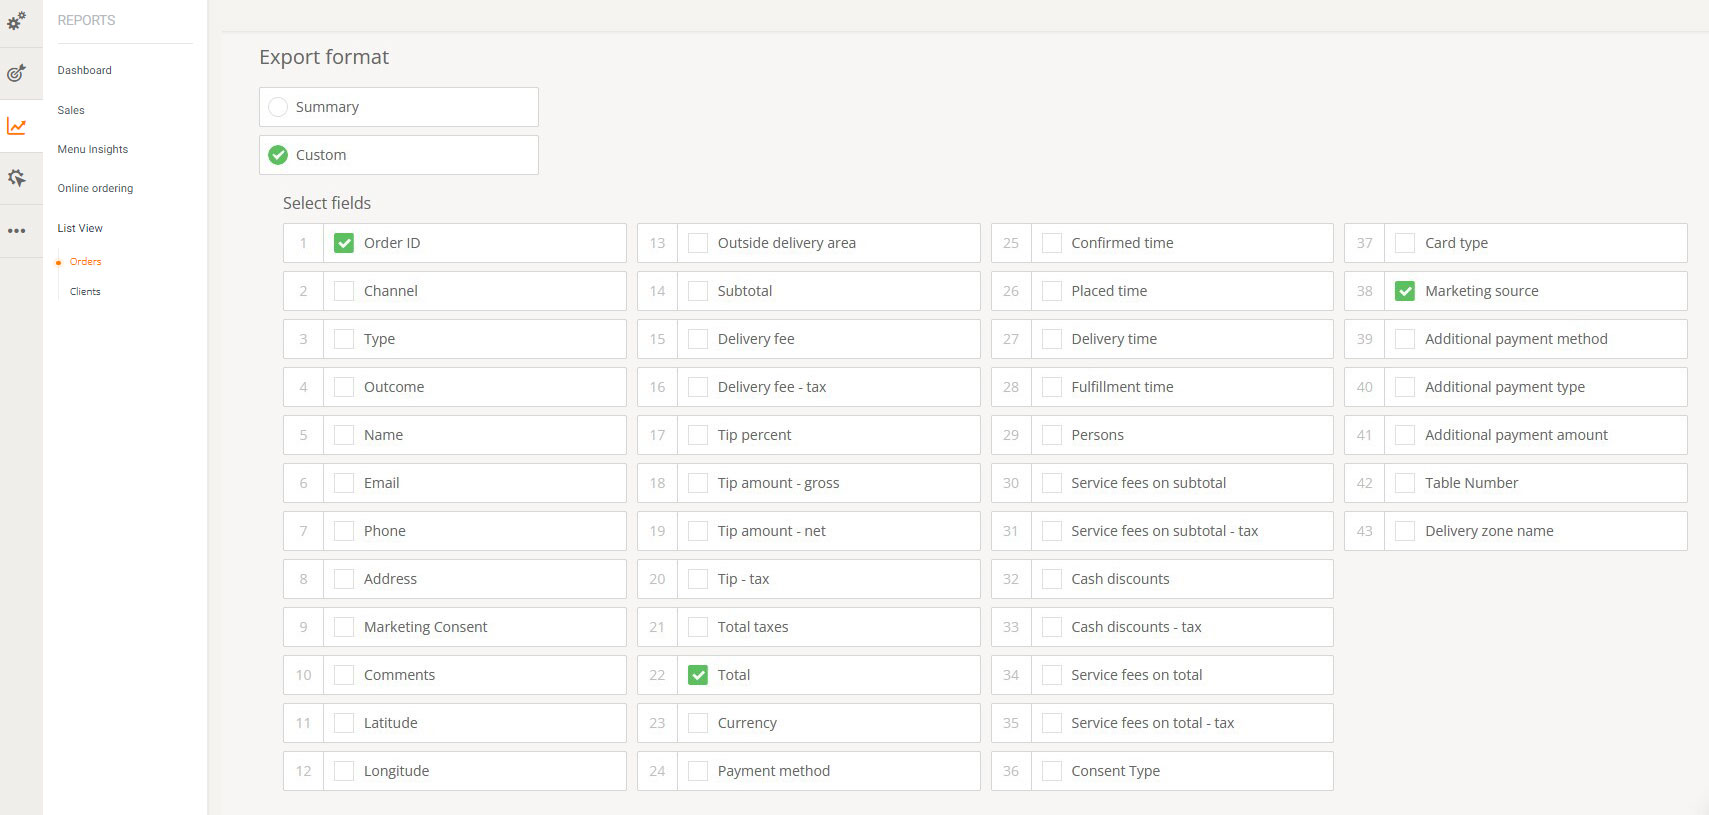Select the Summary export format radio
The image size is (1709, 815).
pos(278,107)
